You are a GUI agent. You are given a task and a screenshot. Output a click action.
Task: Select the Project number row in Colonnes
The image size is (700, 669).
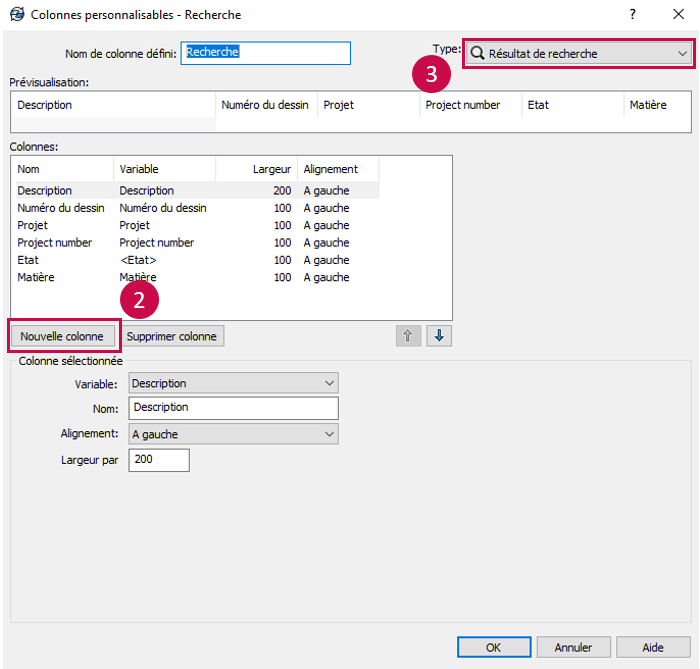pos(197,243)
